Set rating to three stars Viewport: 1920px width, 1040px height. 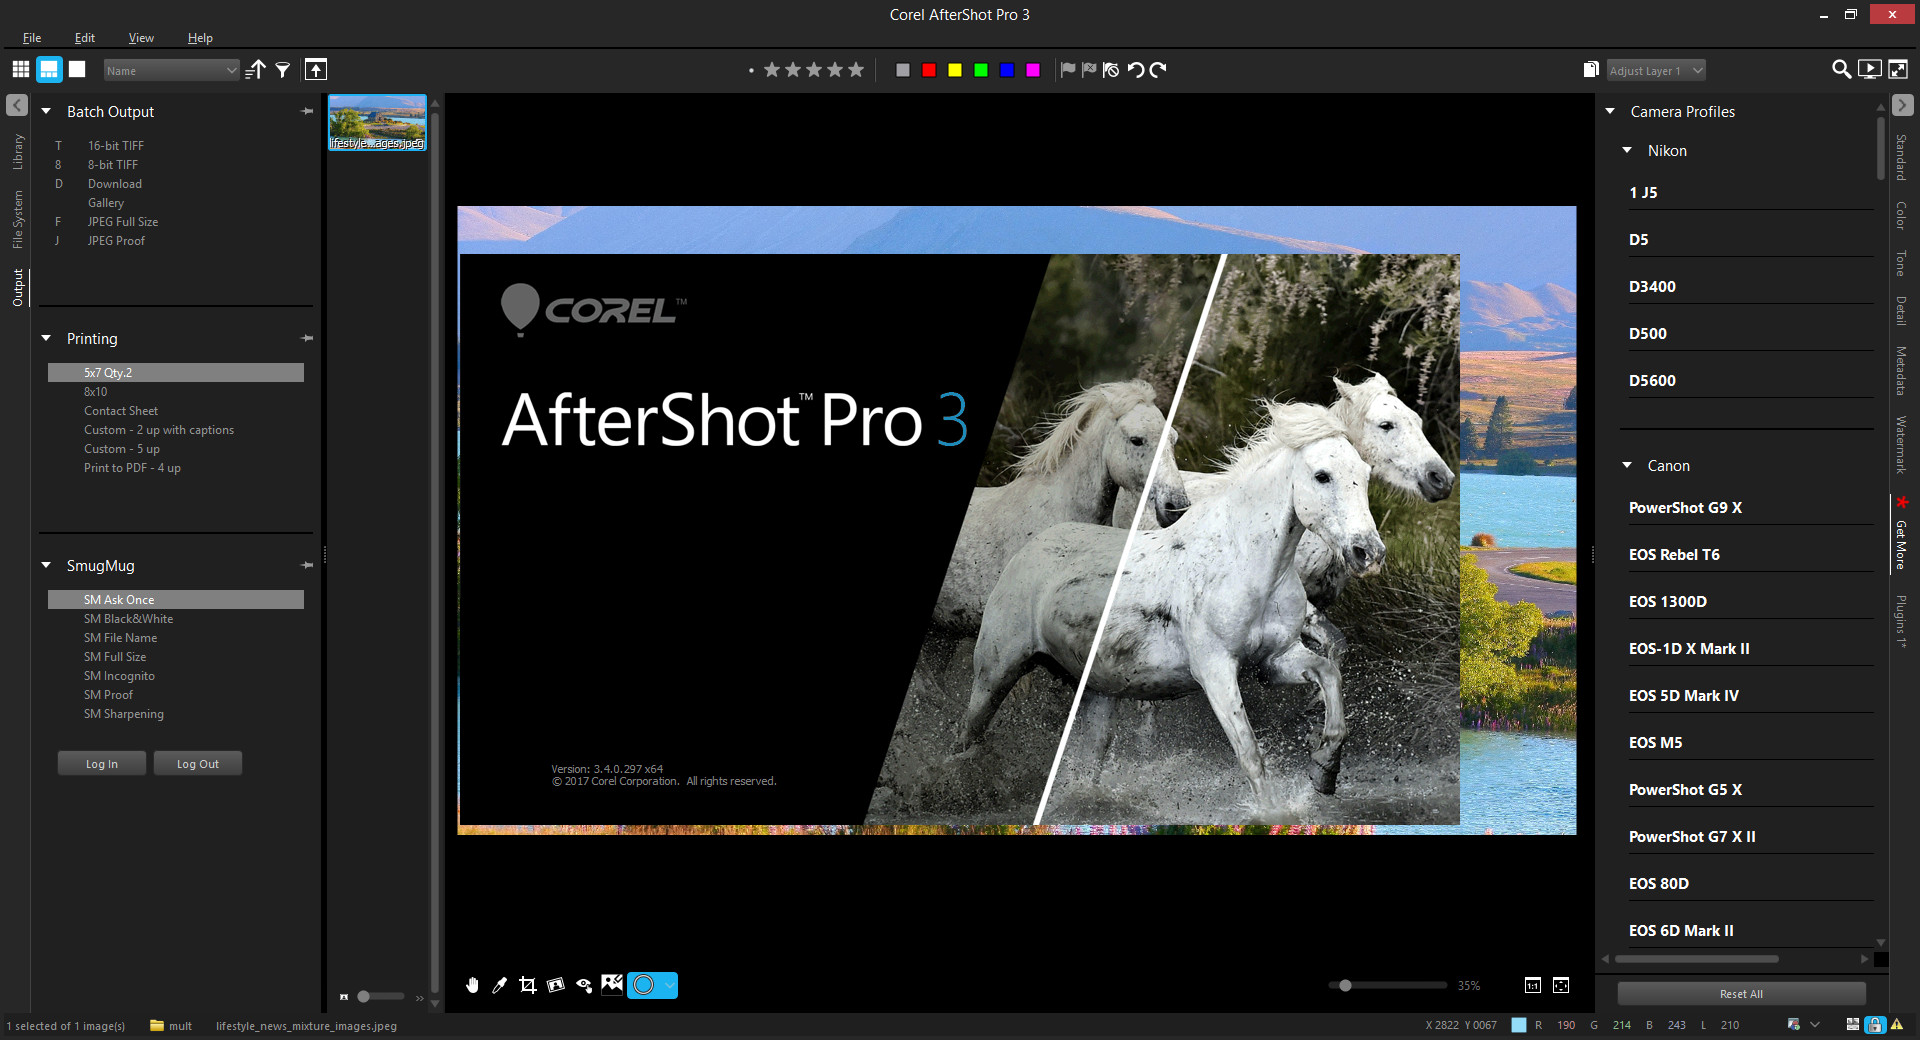point(814,70)
